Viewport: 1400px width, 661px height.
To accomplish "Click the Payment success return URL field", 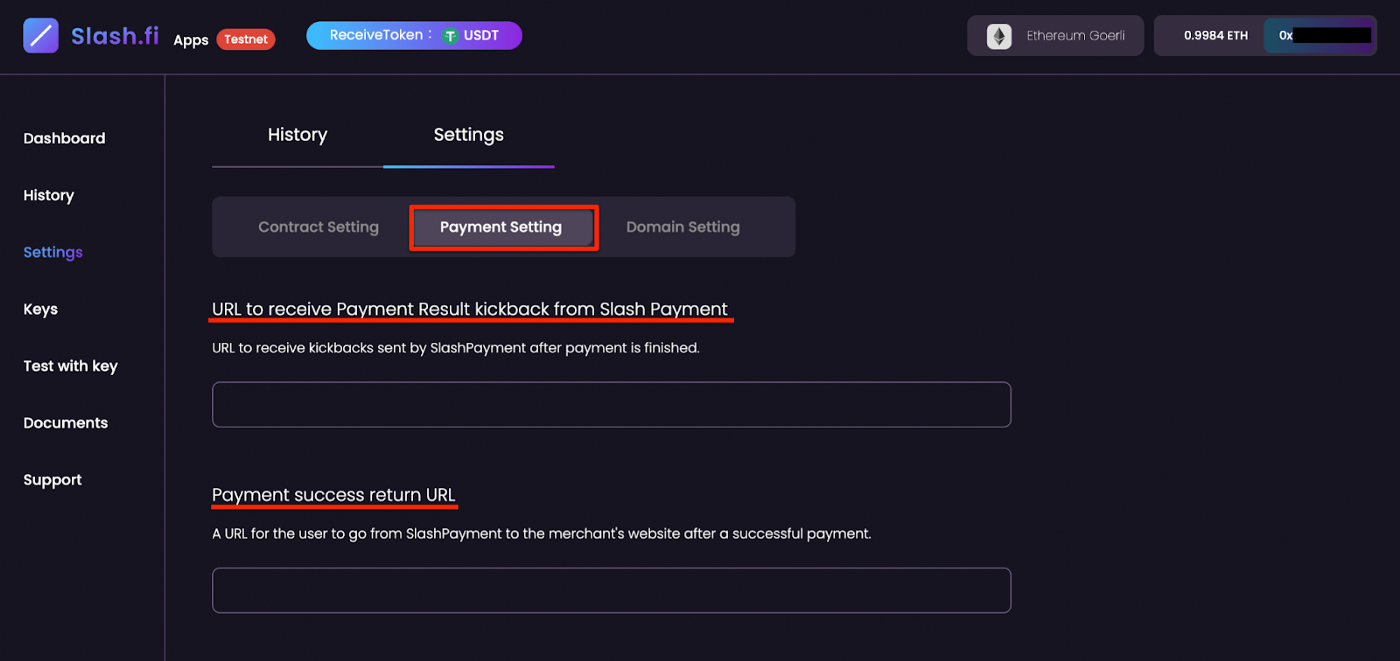I will click(611, 590).
